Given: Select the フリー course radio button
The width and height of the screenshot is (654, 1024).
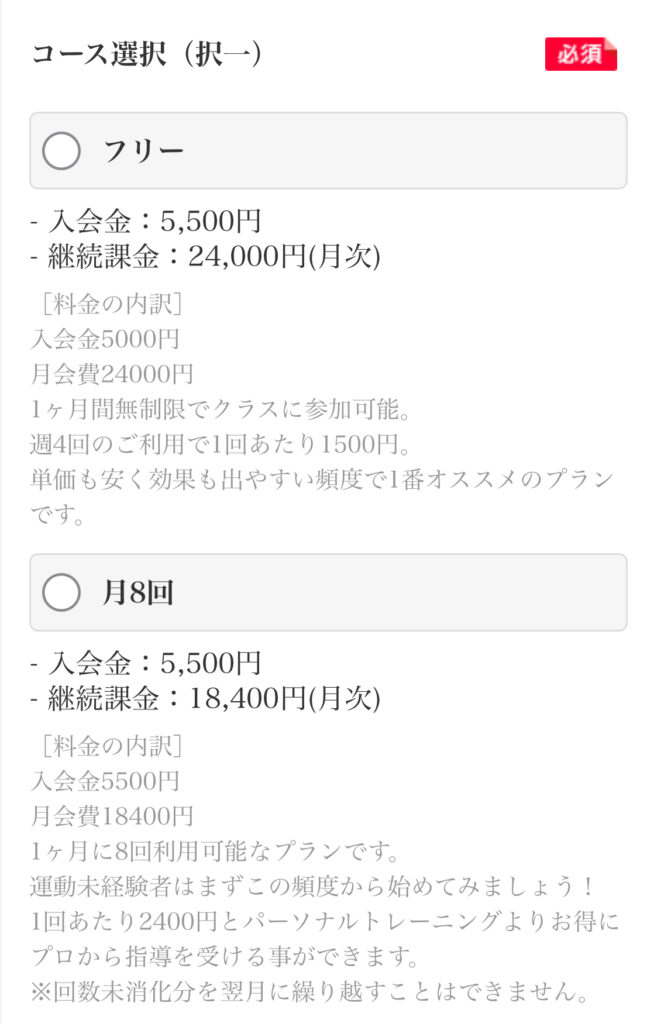Looking at the screenshot, I should [61, 151].
